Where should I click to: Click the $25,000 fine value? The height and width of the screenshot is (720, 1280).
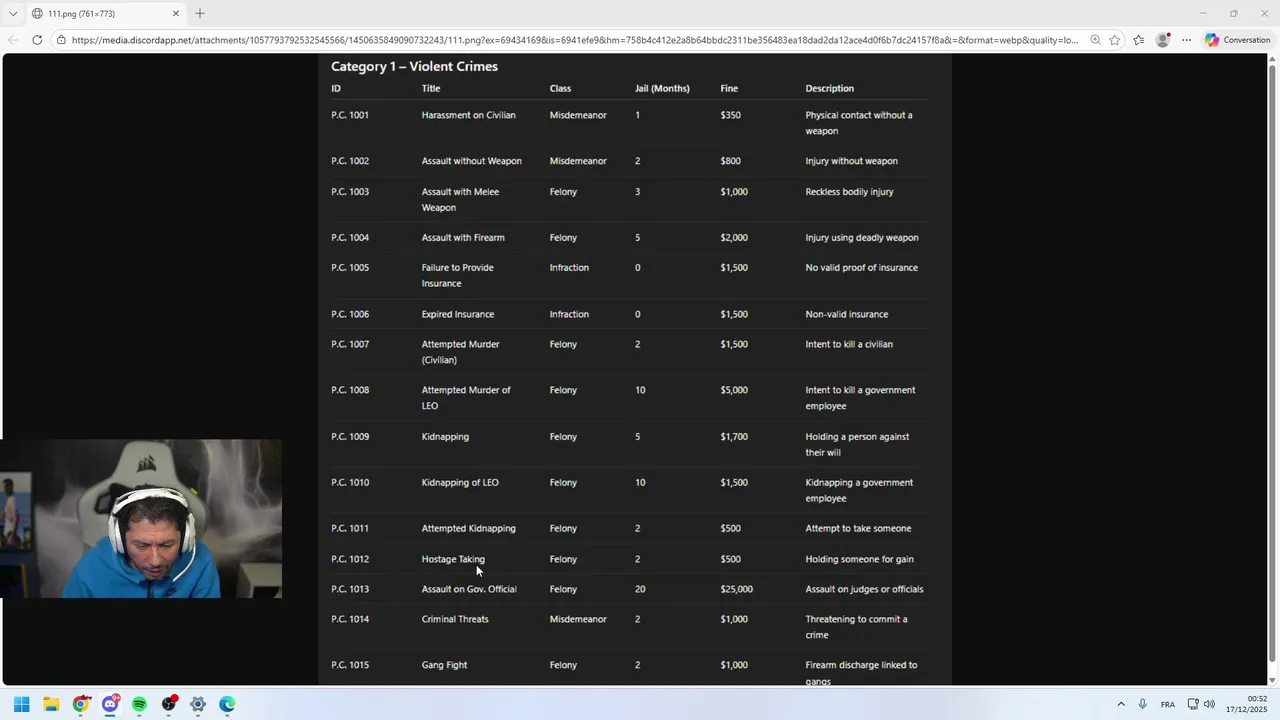736,589
